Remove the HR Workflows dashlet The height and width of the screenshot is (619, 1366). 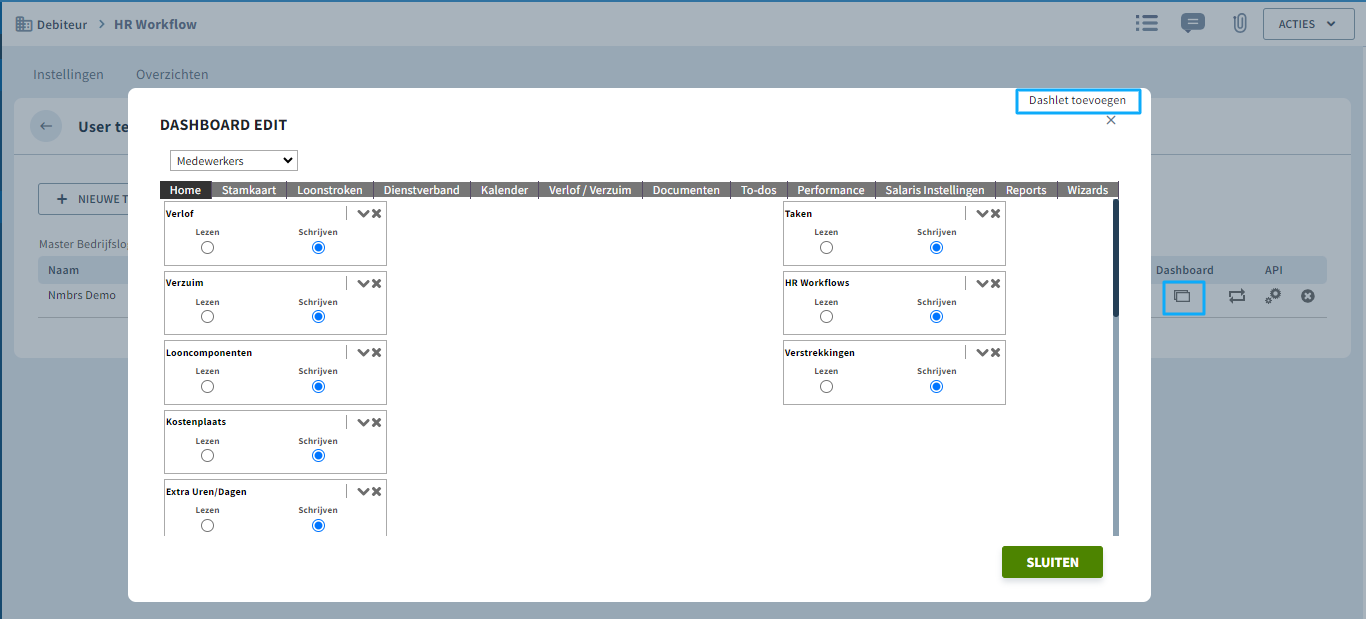click(x=996, y=283)
